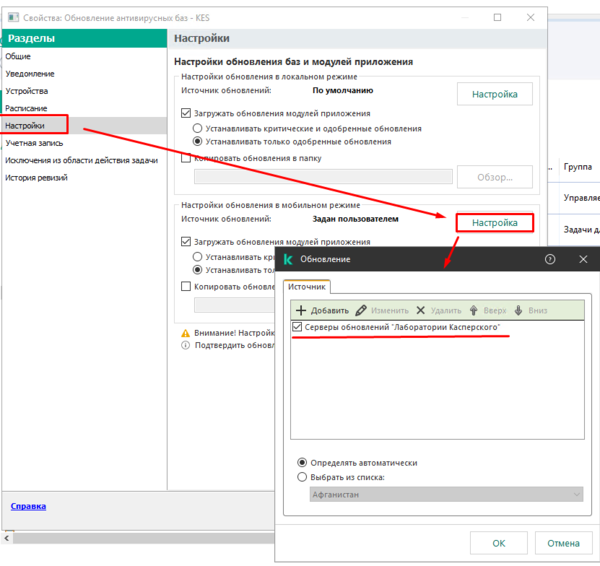This screenshot has width=600, height=566.
Task: Maximize the Свойства window
Action: click(x=497, y=18)
